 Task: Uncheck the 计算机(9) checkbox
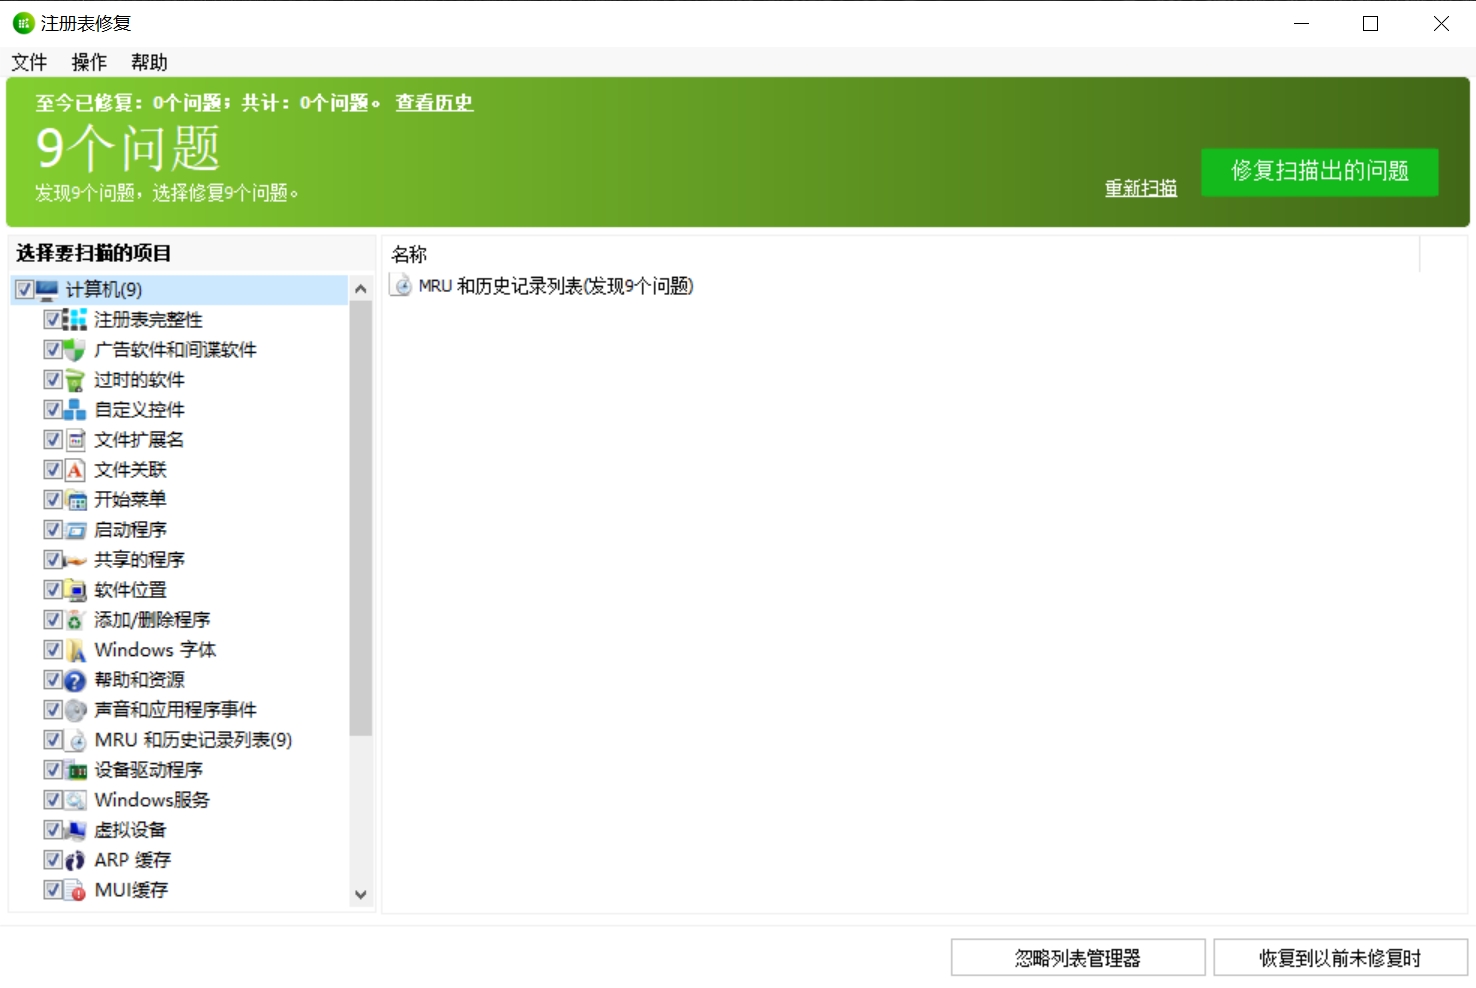pos(23,289)
